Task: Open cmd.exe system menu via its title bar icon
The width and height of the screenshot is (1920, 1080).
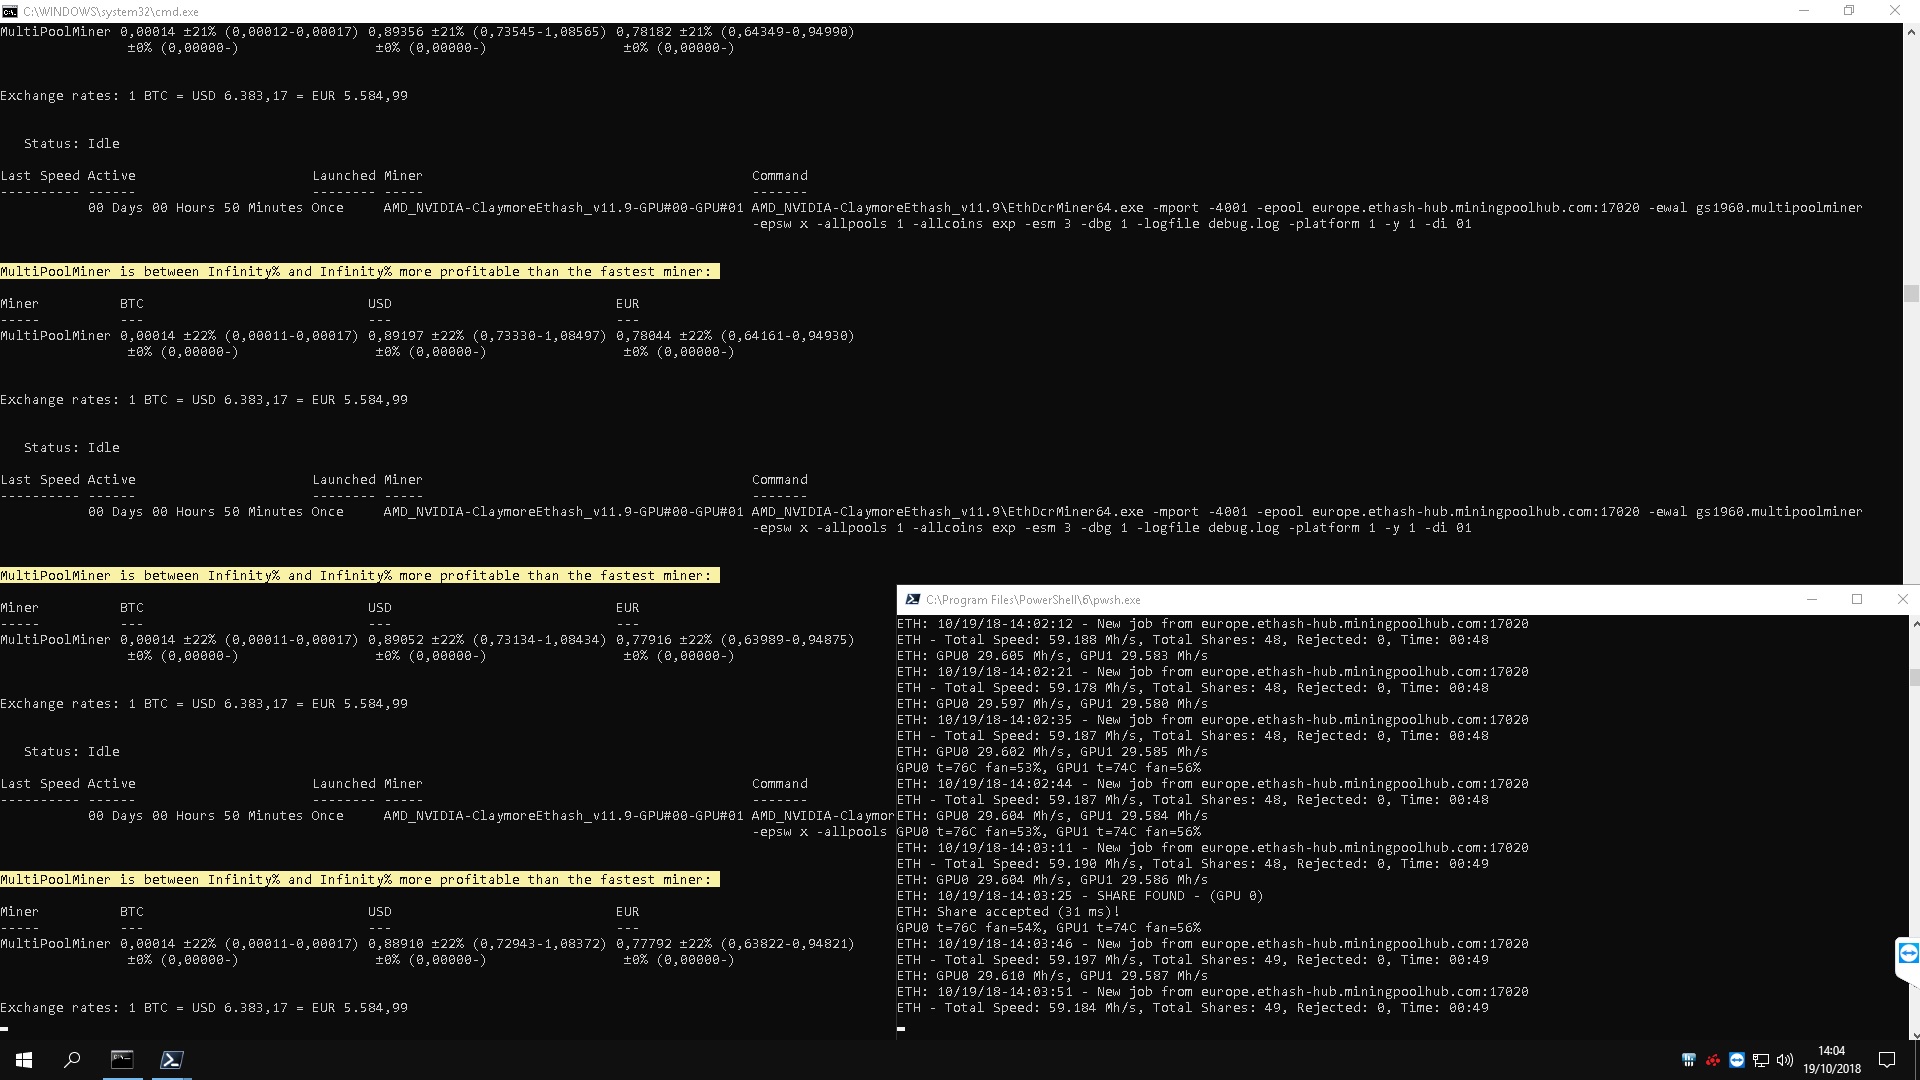Action: [11, 11]
